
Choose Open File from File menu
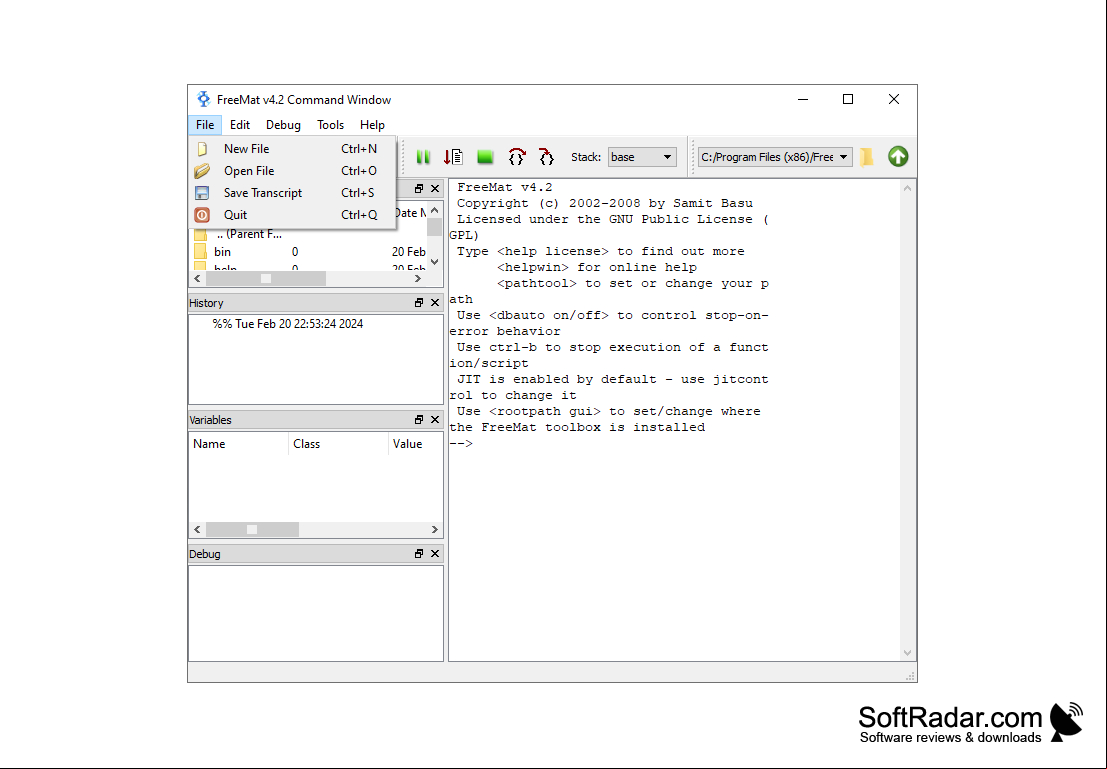[292, 171]
